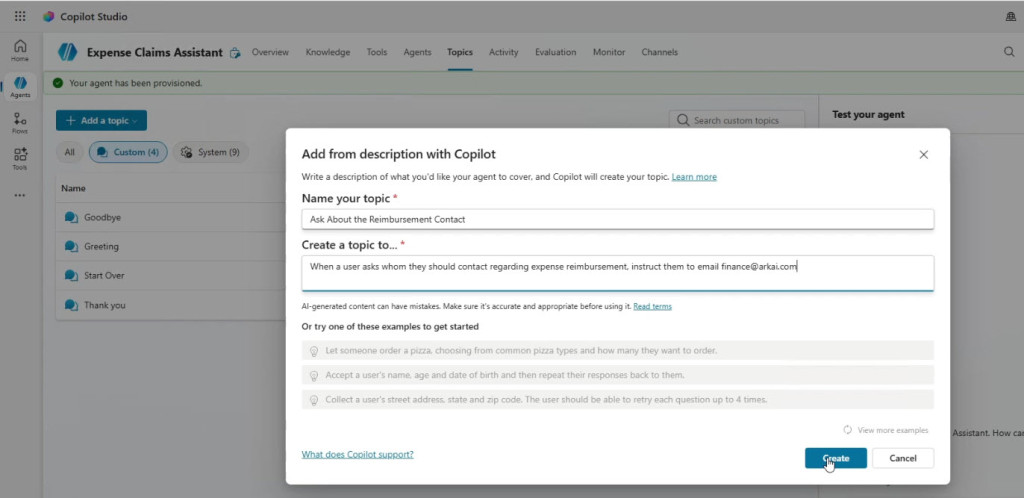Image resolution: width=1024 pixels, height=498 pixels.
Task: Show All topics filter
Action: click(x=69, y=152)
